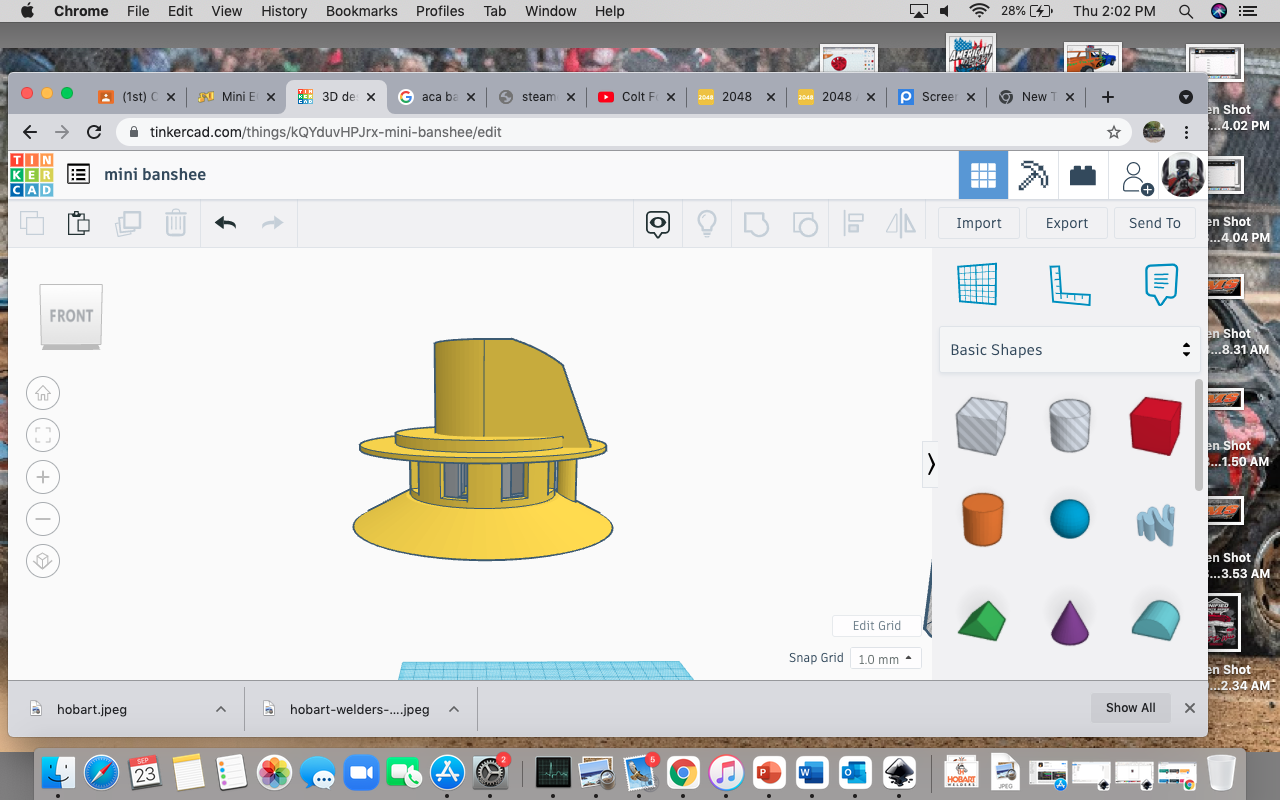
Task: Click the Tinkercad logo
Action: [32, 174]
